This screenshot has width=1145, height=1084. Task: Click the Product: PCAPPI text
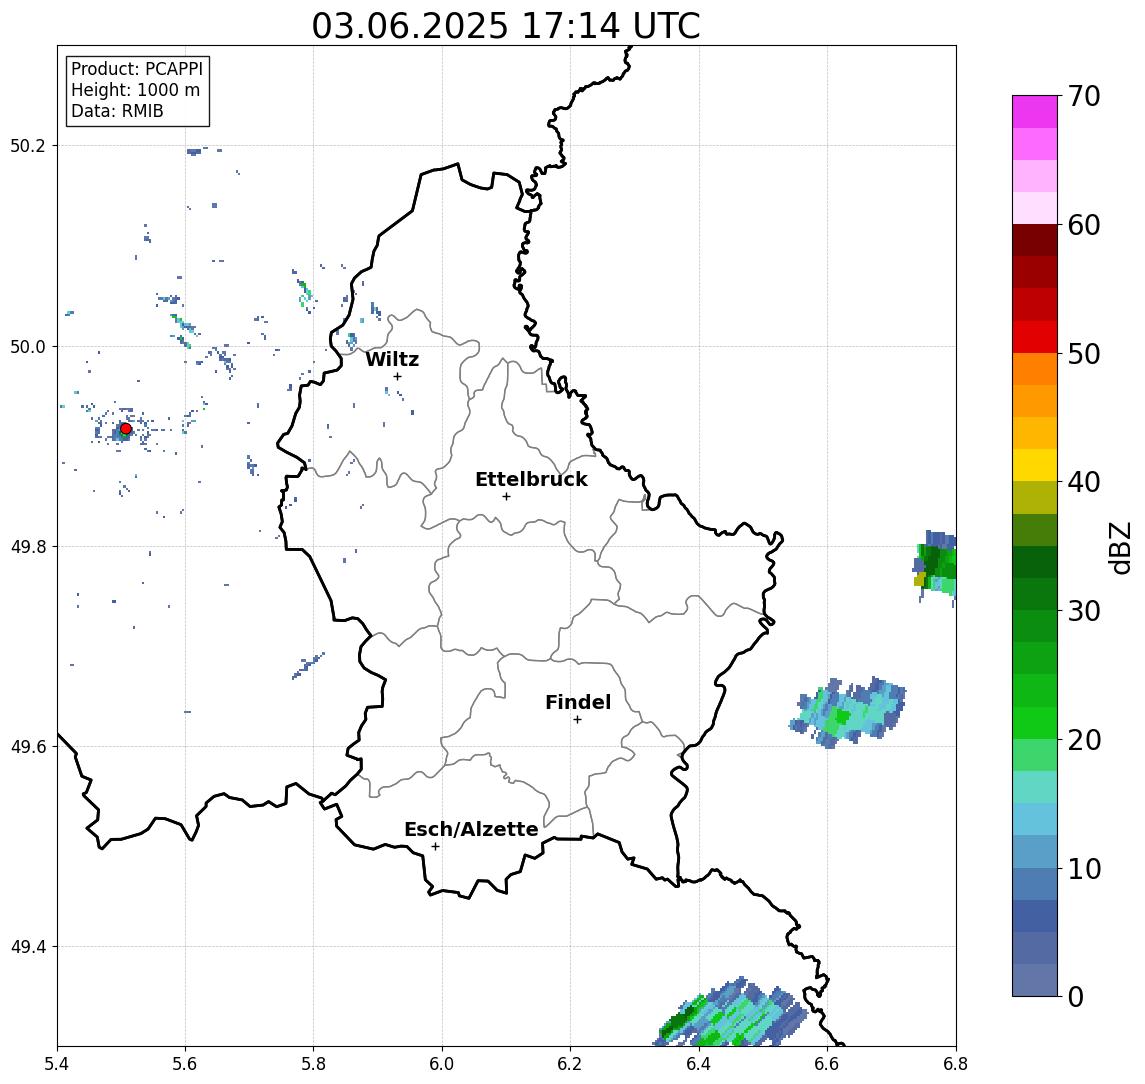coord(137,69)
